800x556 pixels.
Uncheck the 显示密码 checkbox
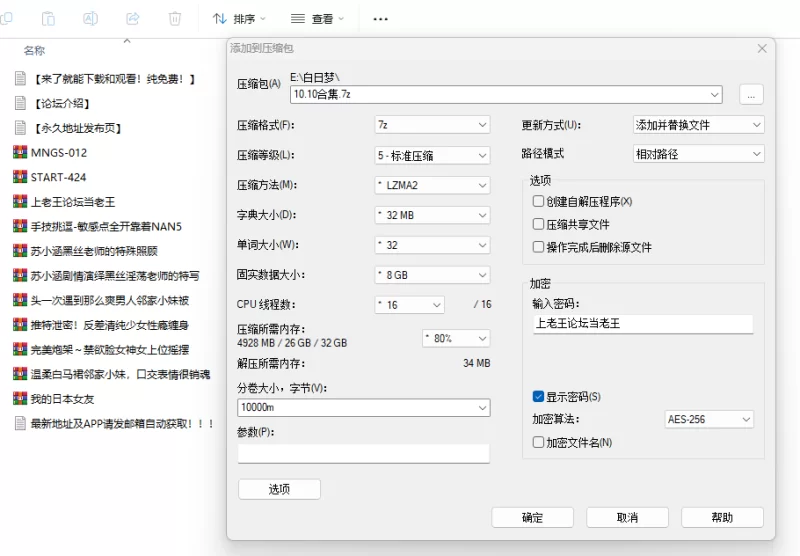click(x=539, y=397)
